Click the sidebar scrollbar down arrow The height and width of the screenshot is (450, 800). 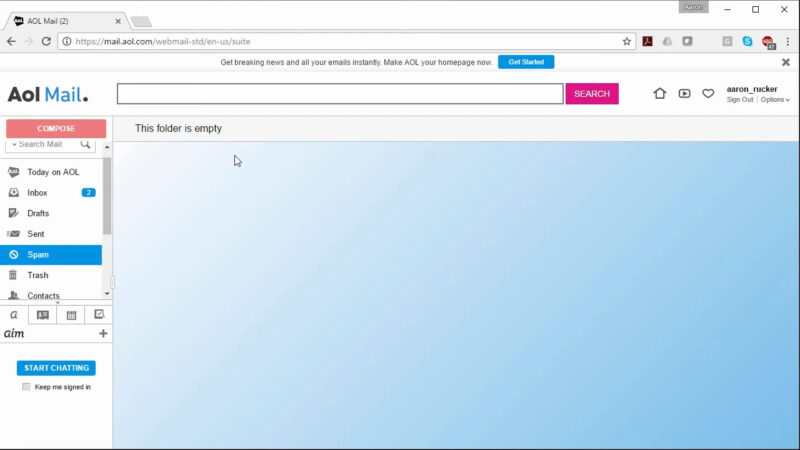[107, 293]
